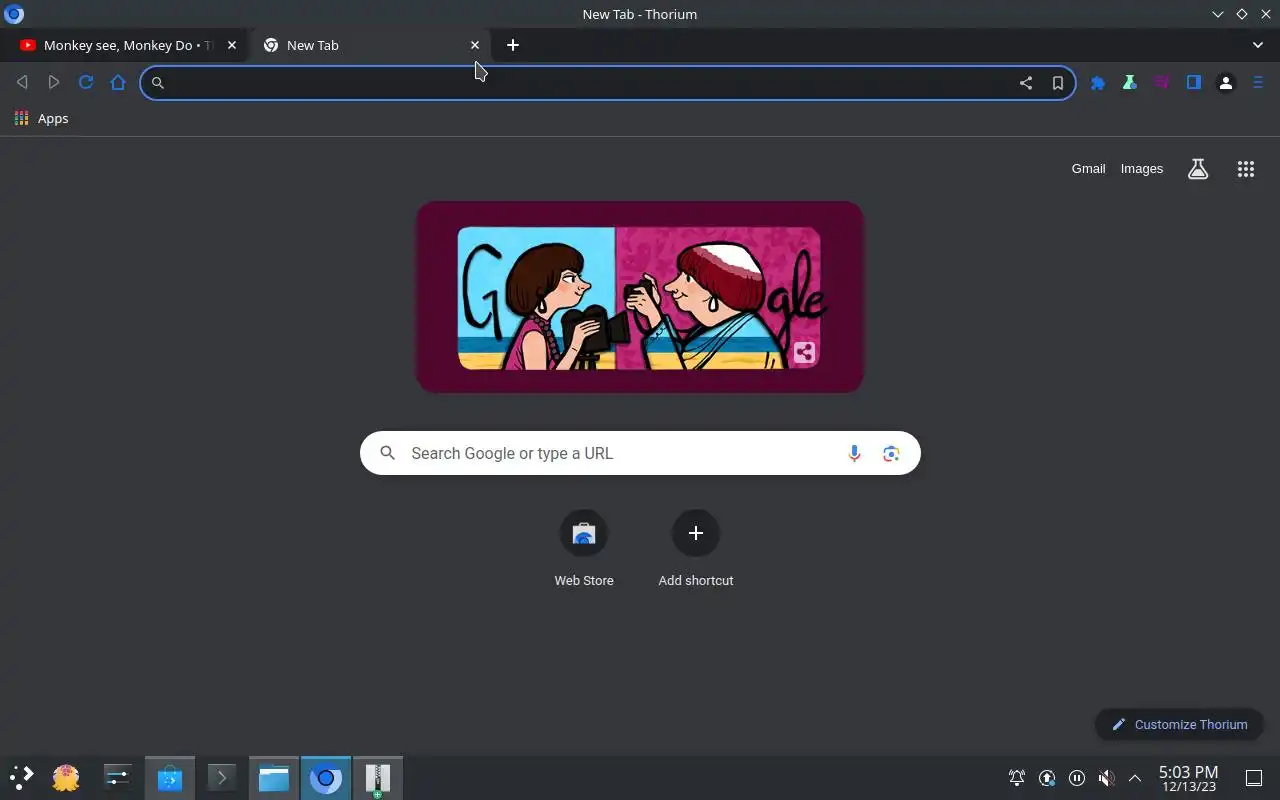The image size is (1280, 800).
Task: Open the file manager in taskbar
Action: click(x=274, y=778)
